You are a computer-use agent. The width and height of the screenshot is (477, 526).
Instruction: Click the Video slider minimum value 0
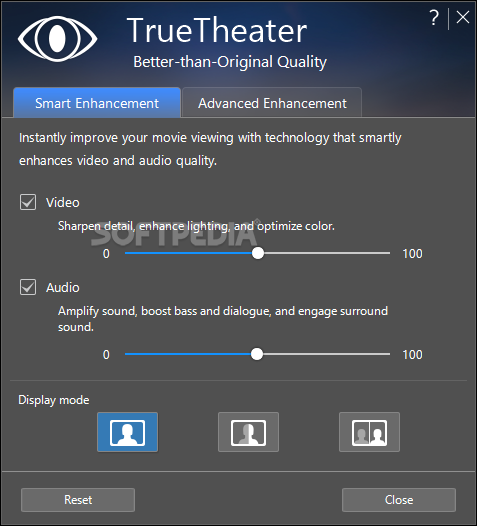[x=106, y=254]
